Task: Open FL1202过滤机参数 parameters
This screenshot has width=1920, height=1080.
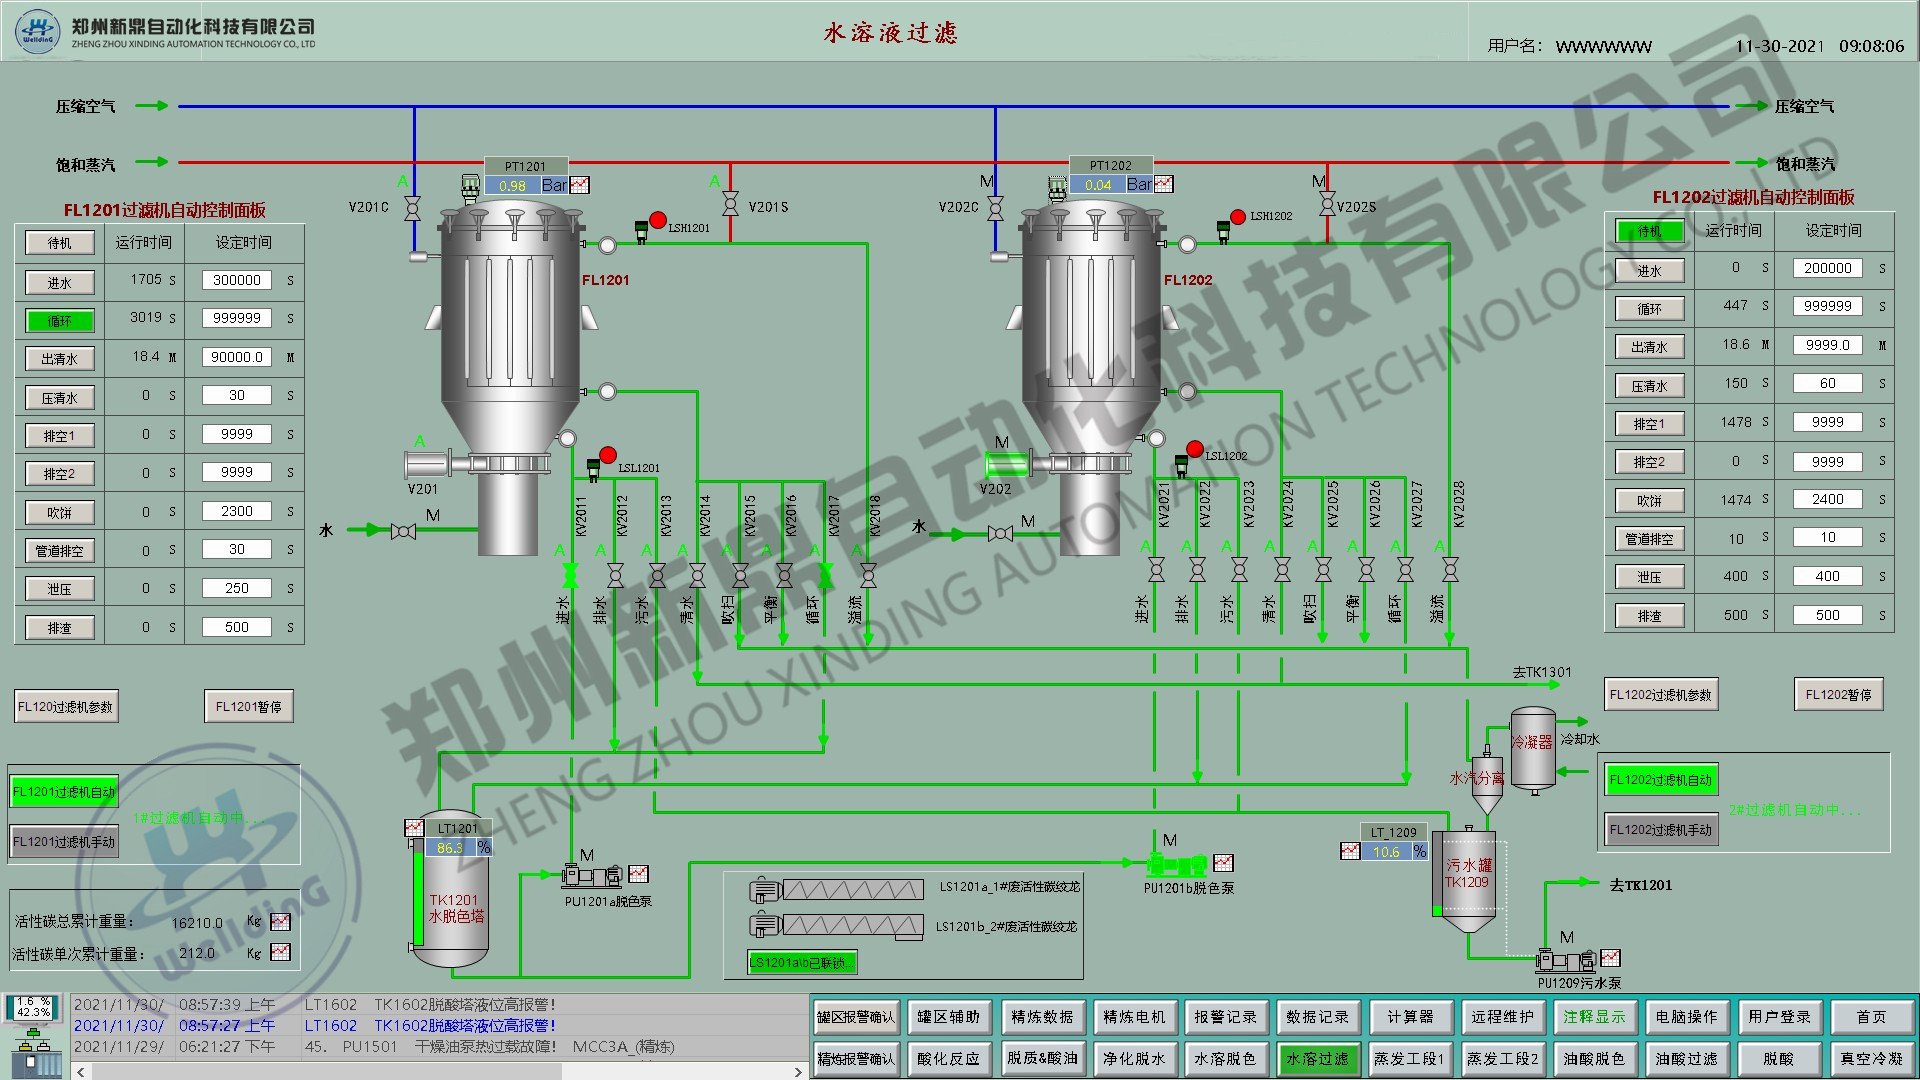Action: click(x=1661, y=695)
